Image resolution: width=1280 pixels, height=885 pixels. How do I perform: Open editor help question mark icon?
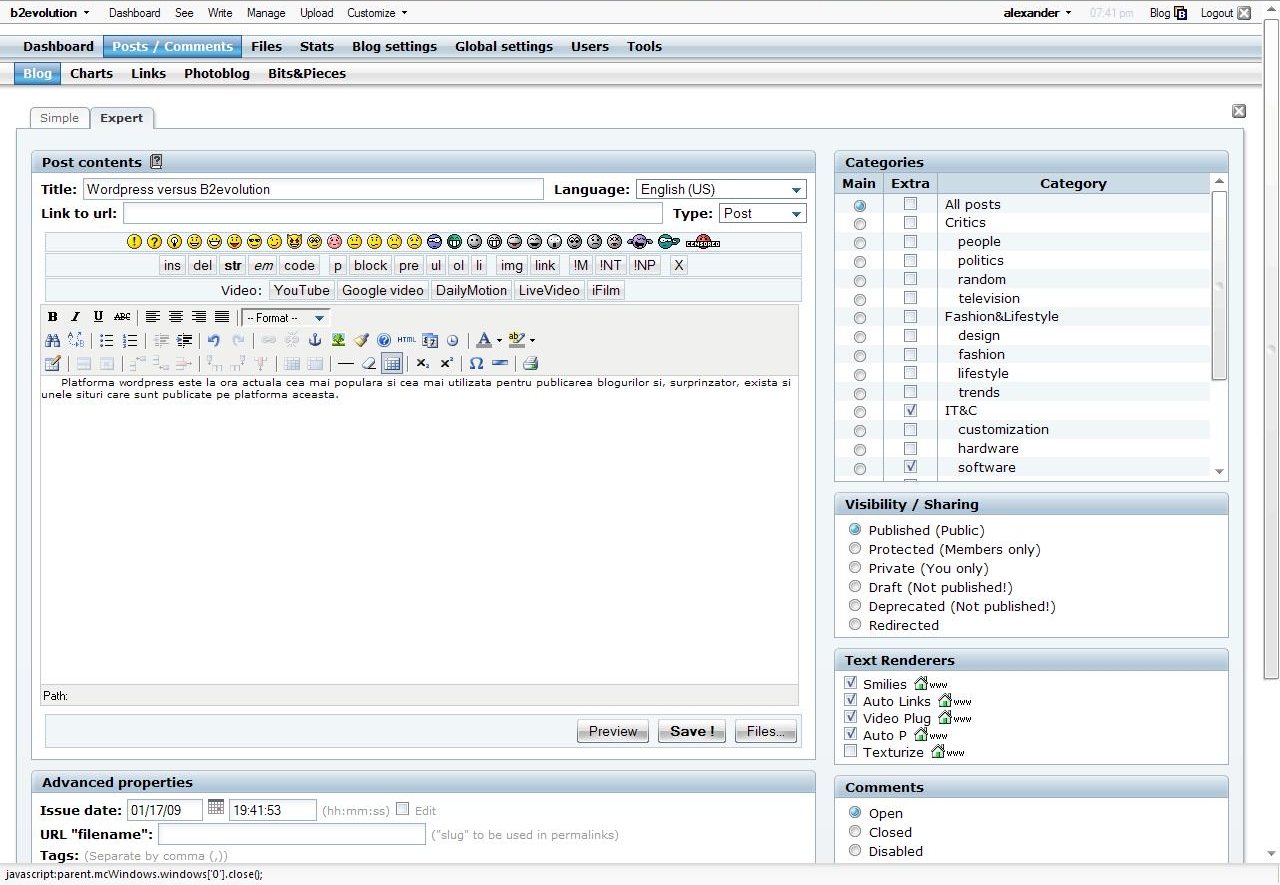point(384,340)
